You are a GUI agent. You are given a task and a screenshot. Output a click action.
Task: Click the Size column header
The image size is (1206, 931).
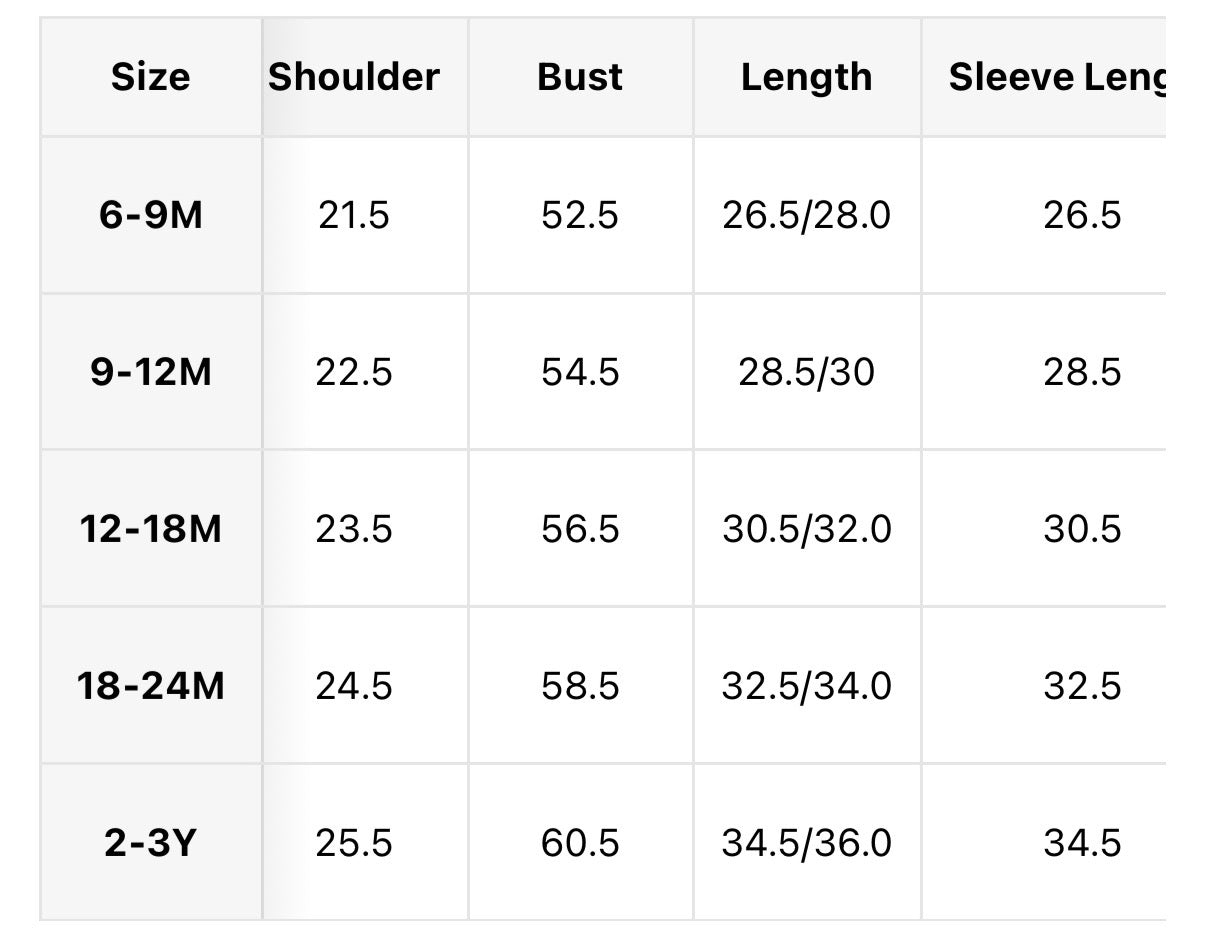coord(151,77)
